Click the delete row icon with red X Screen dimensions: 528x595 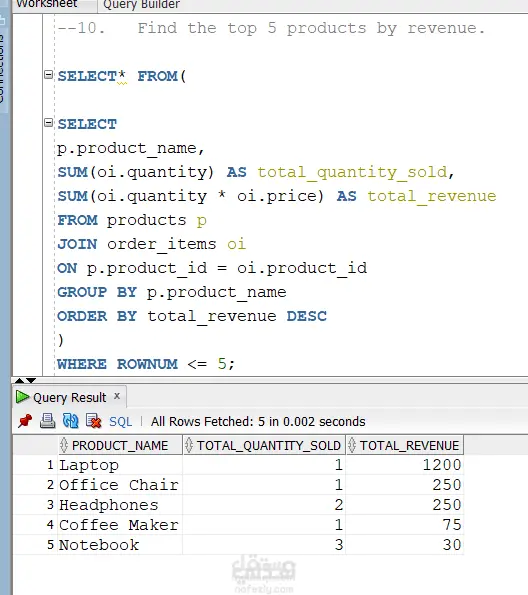(x=93, y=421)
